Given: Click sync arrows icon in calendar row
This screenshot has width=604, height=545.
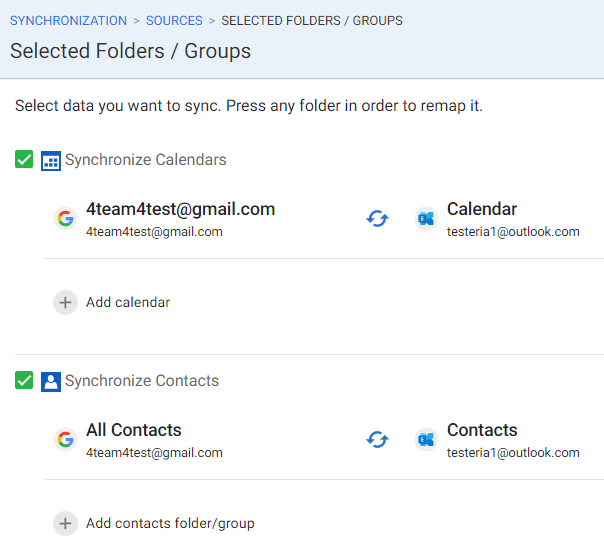Looking at the screenshot, I should point(377,219).
